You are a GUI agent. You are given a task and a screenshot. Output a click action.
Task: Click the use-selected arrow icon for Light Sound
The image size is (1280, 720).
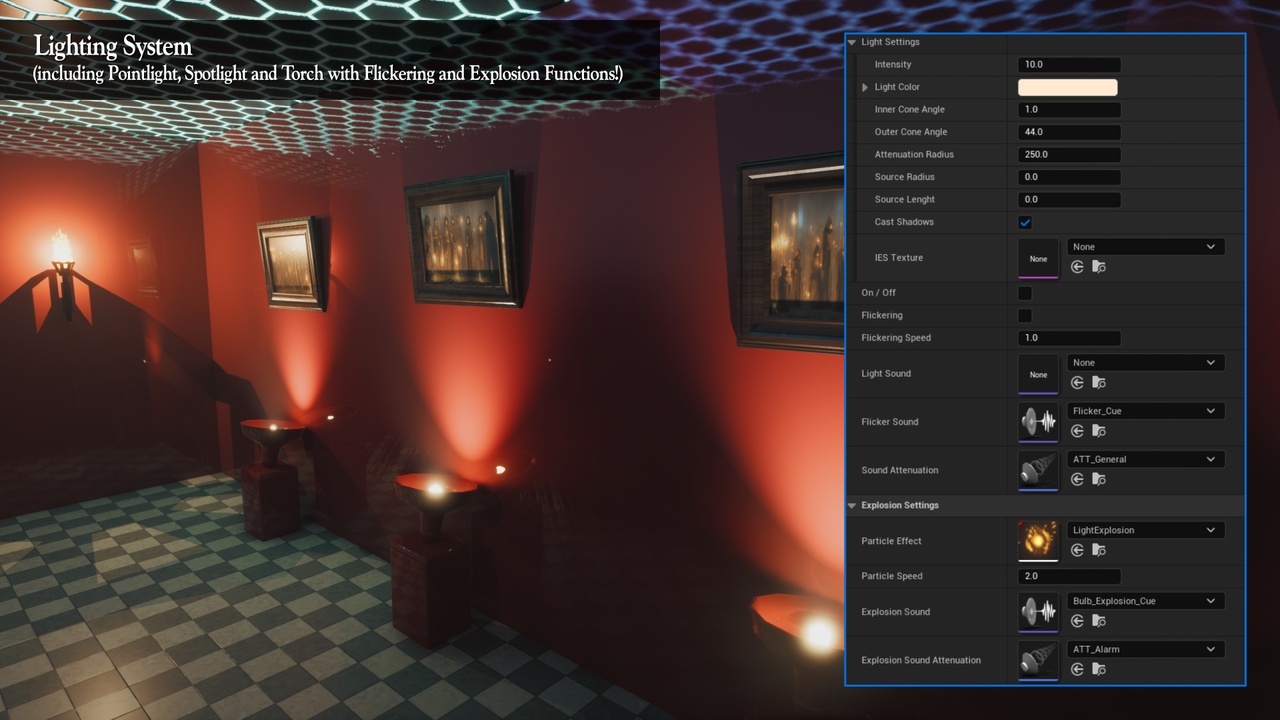[x=1077, y=383]
